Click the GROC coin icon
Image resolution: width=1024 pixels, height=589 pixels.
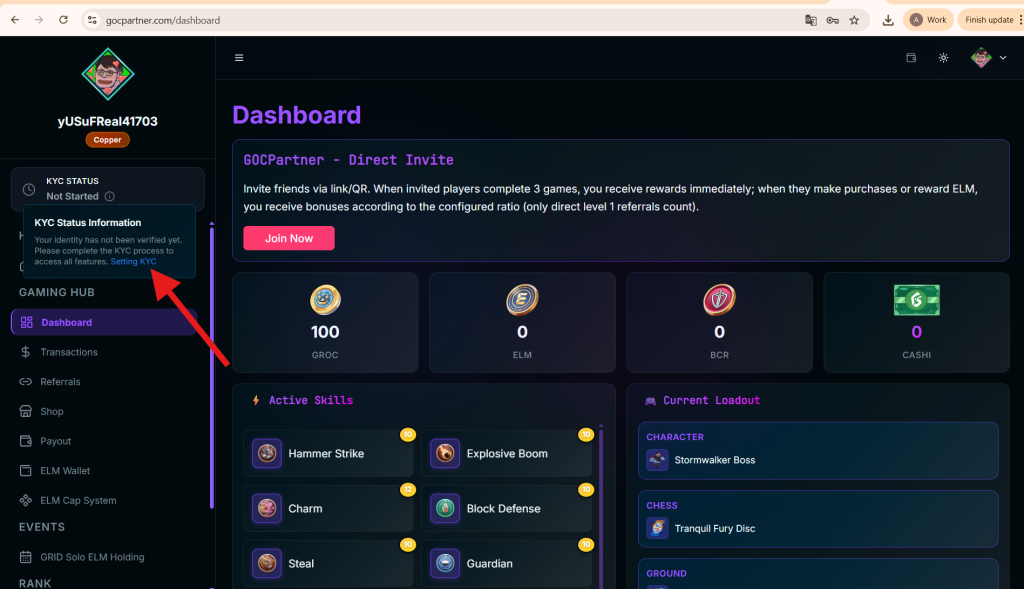pos(325,299)
